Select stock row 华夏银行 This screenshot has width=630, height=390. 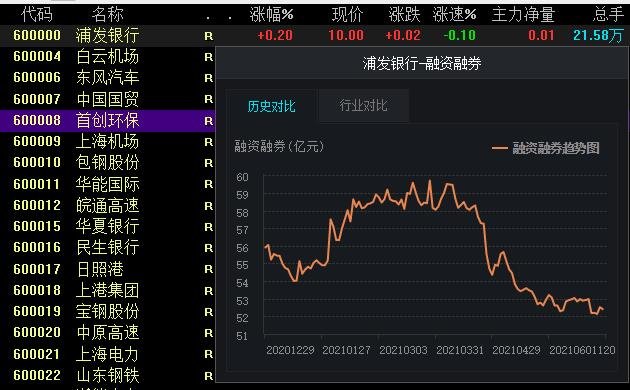[107, 226]
